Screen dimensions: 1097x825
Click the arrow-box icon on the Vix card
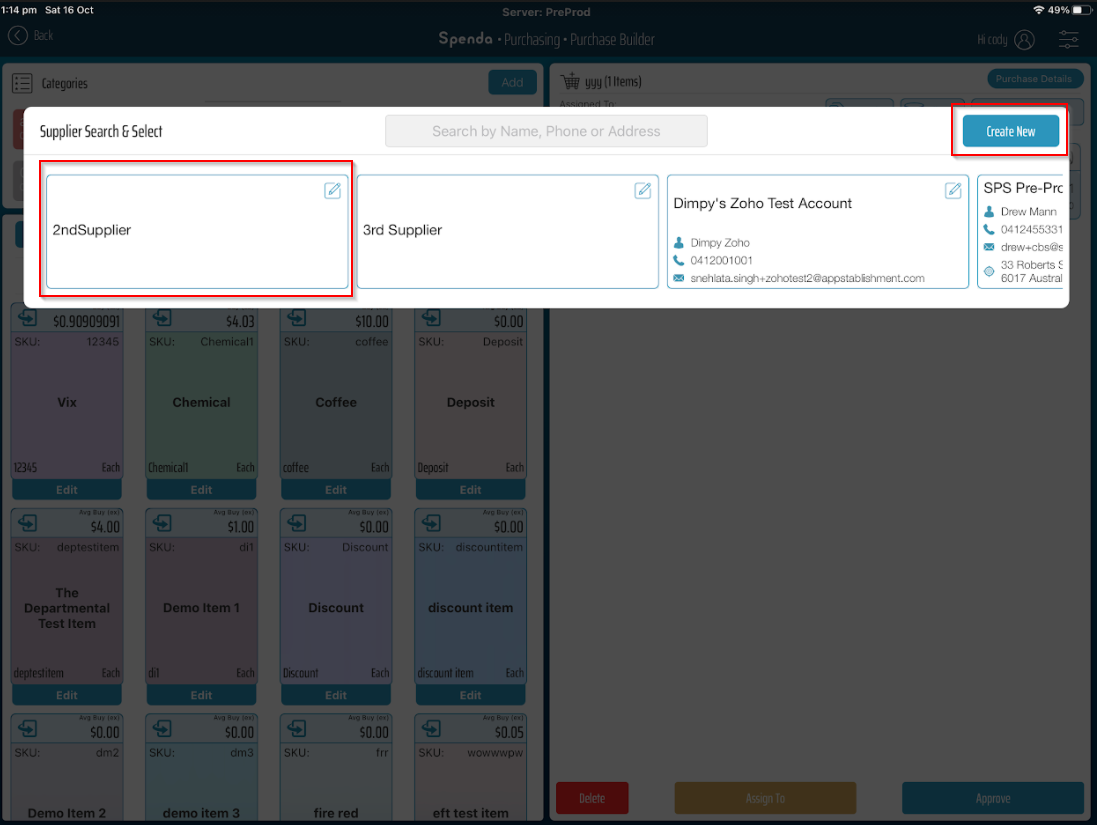(27, 318)
